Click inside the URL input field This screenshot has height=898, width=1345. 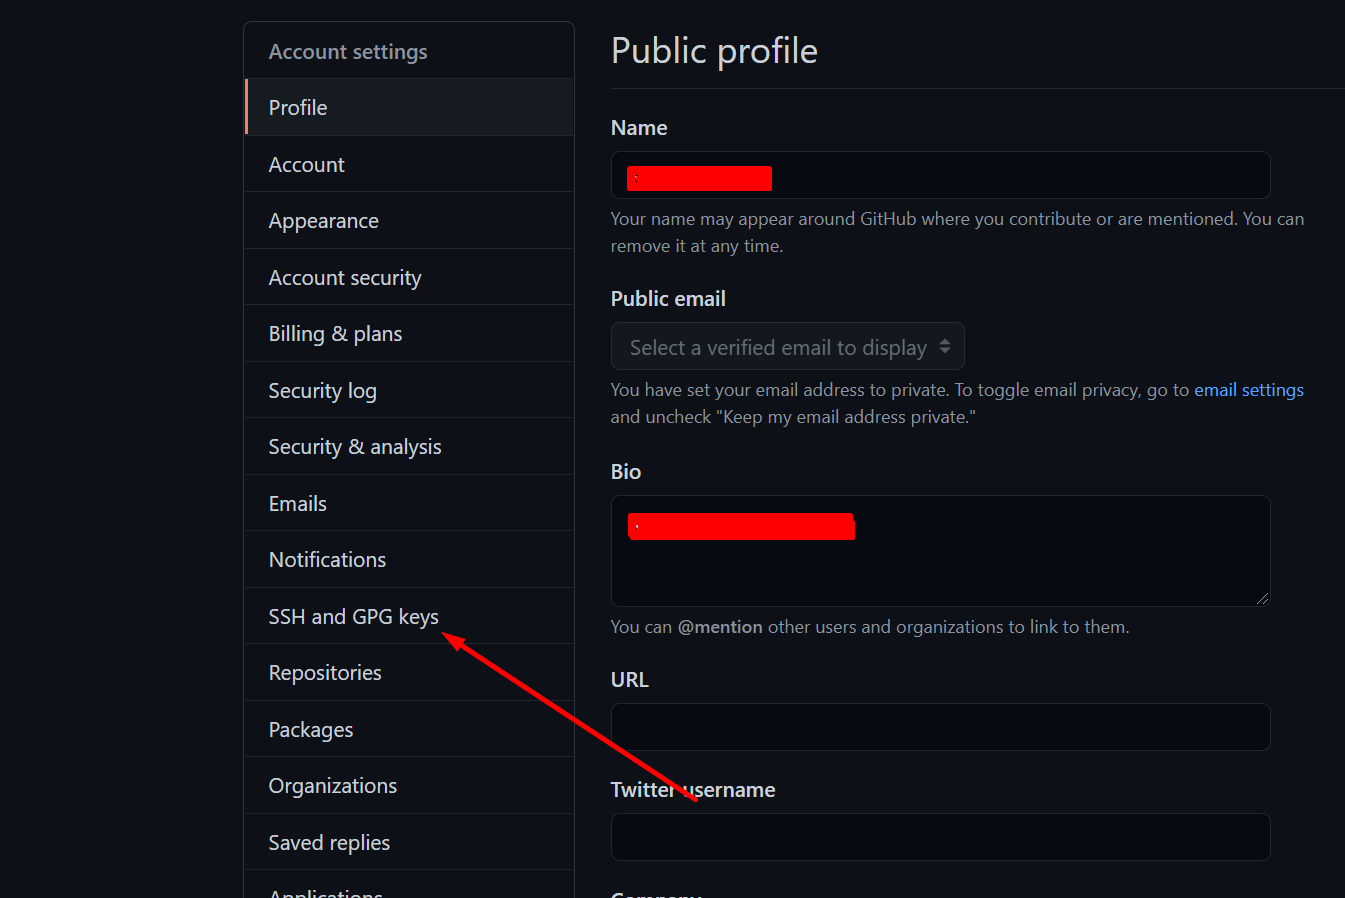[x=940, y=727]
